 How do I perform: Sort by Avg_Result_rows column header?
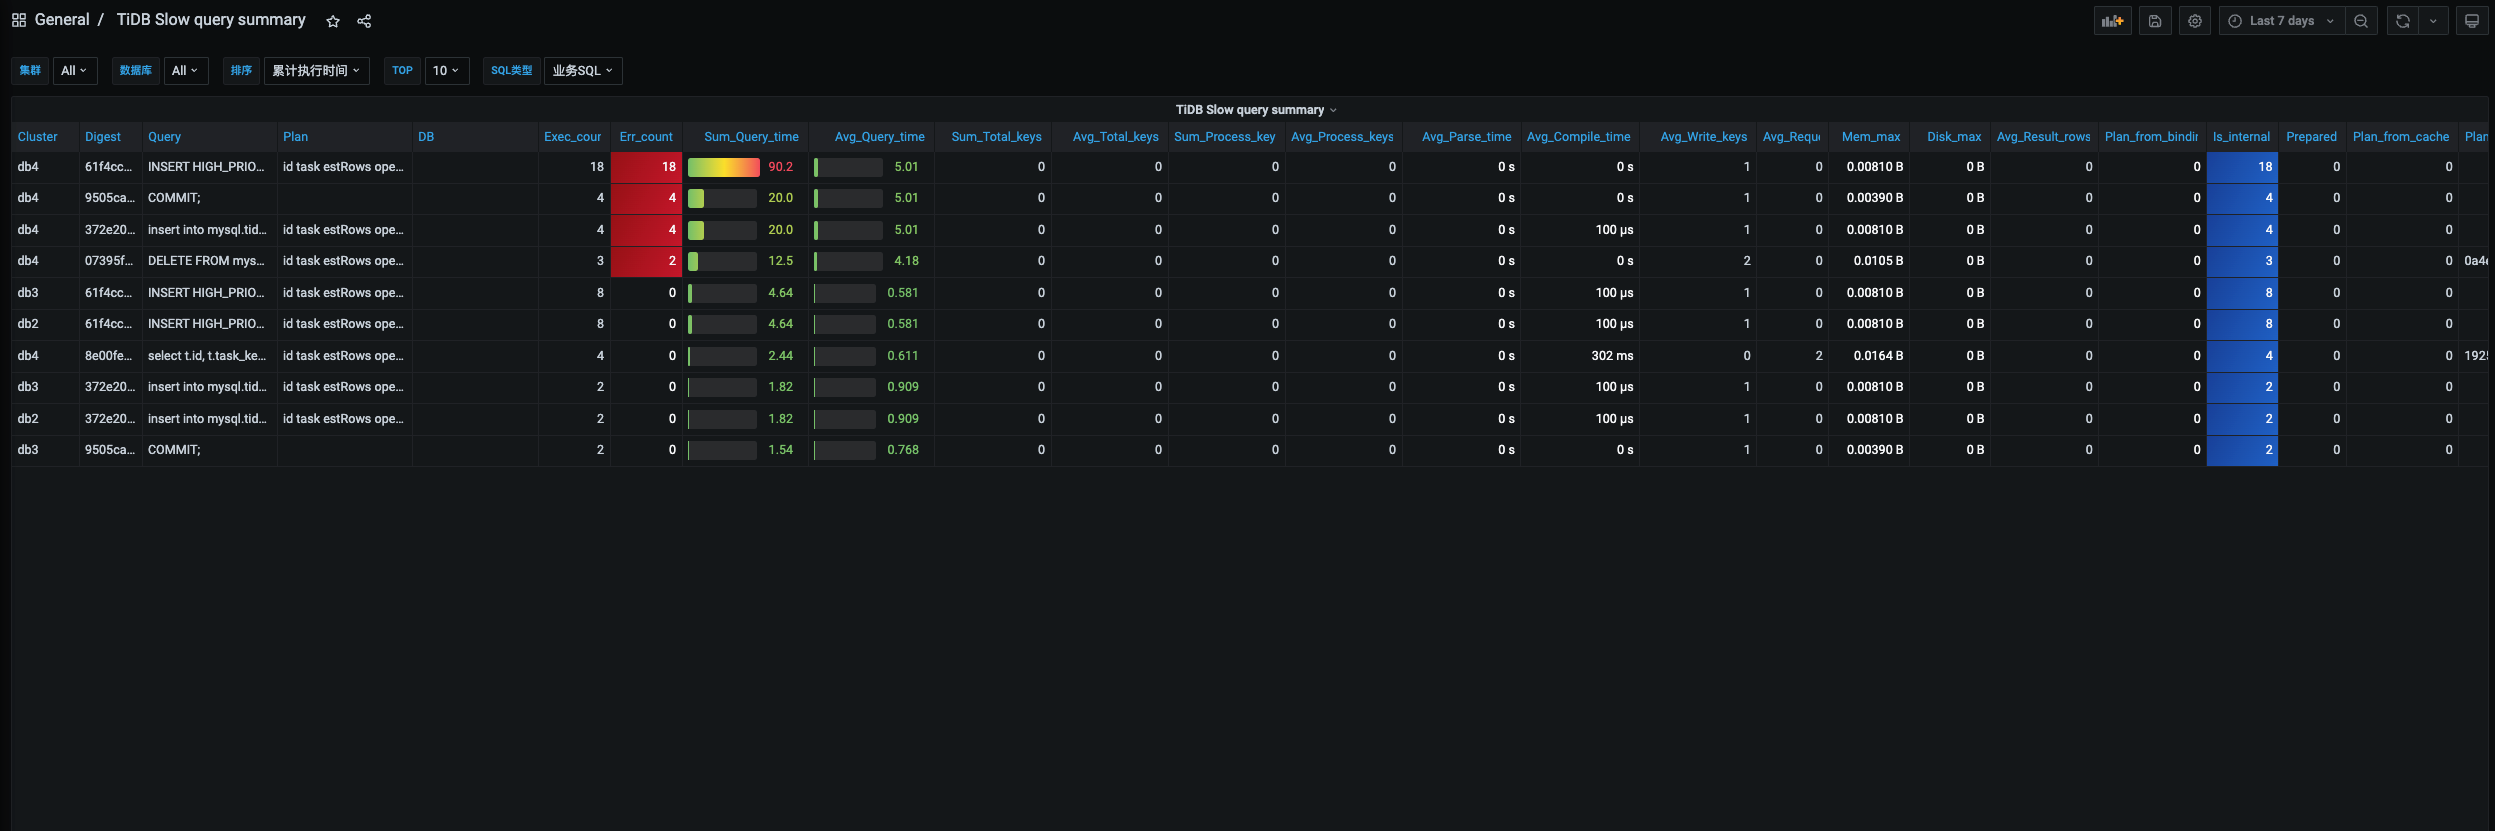pyautogui.click(x=2043, y=137)
